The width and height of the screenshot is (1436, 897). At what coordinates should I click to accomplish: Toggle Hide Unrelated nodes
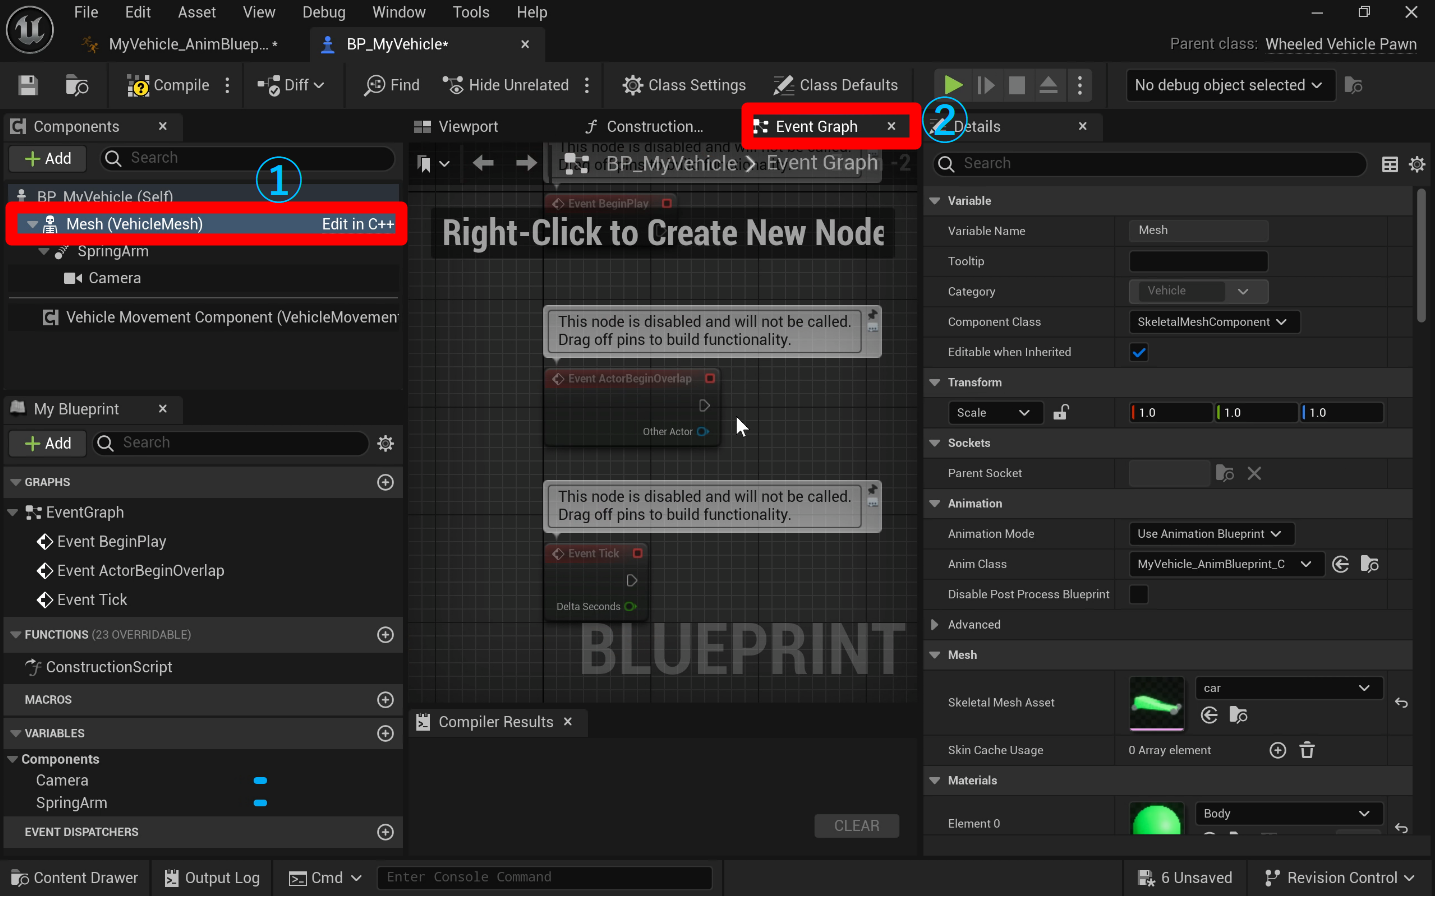(506, 85)
